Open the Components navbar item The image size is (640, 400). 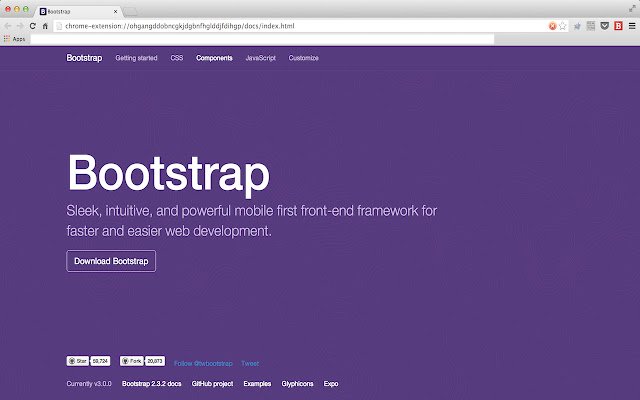[x=214, y=58]
